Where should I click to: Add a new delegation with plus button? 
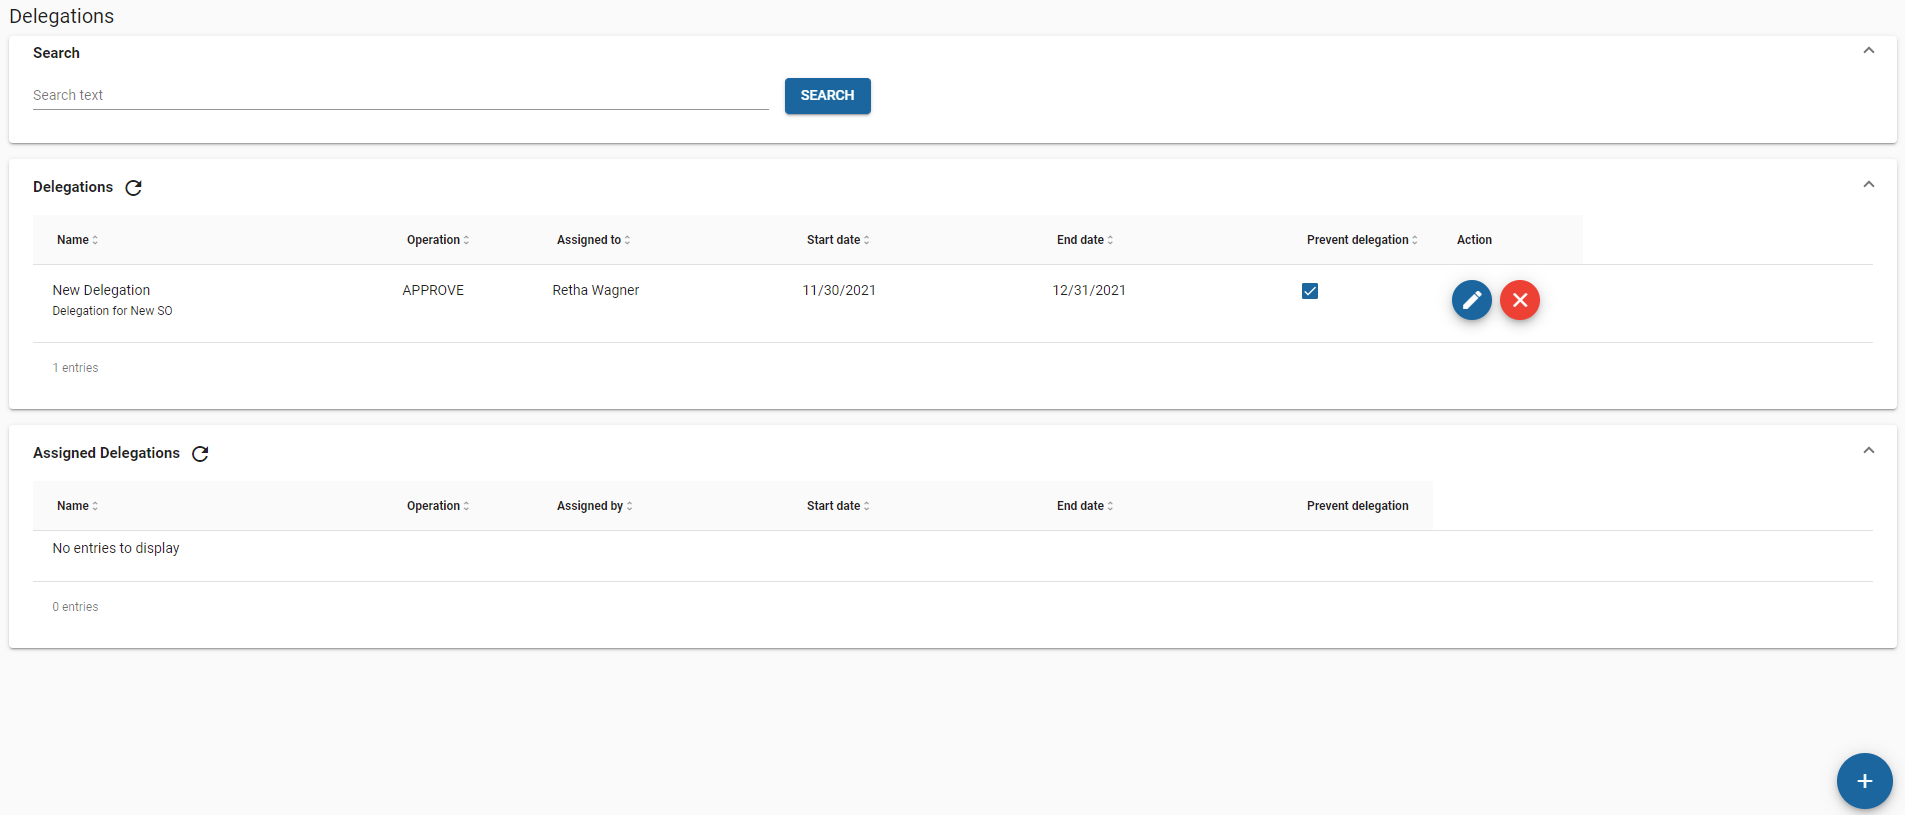click(1864, 781)
